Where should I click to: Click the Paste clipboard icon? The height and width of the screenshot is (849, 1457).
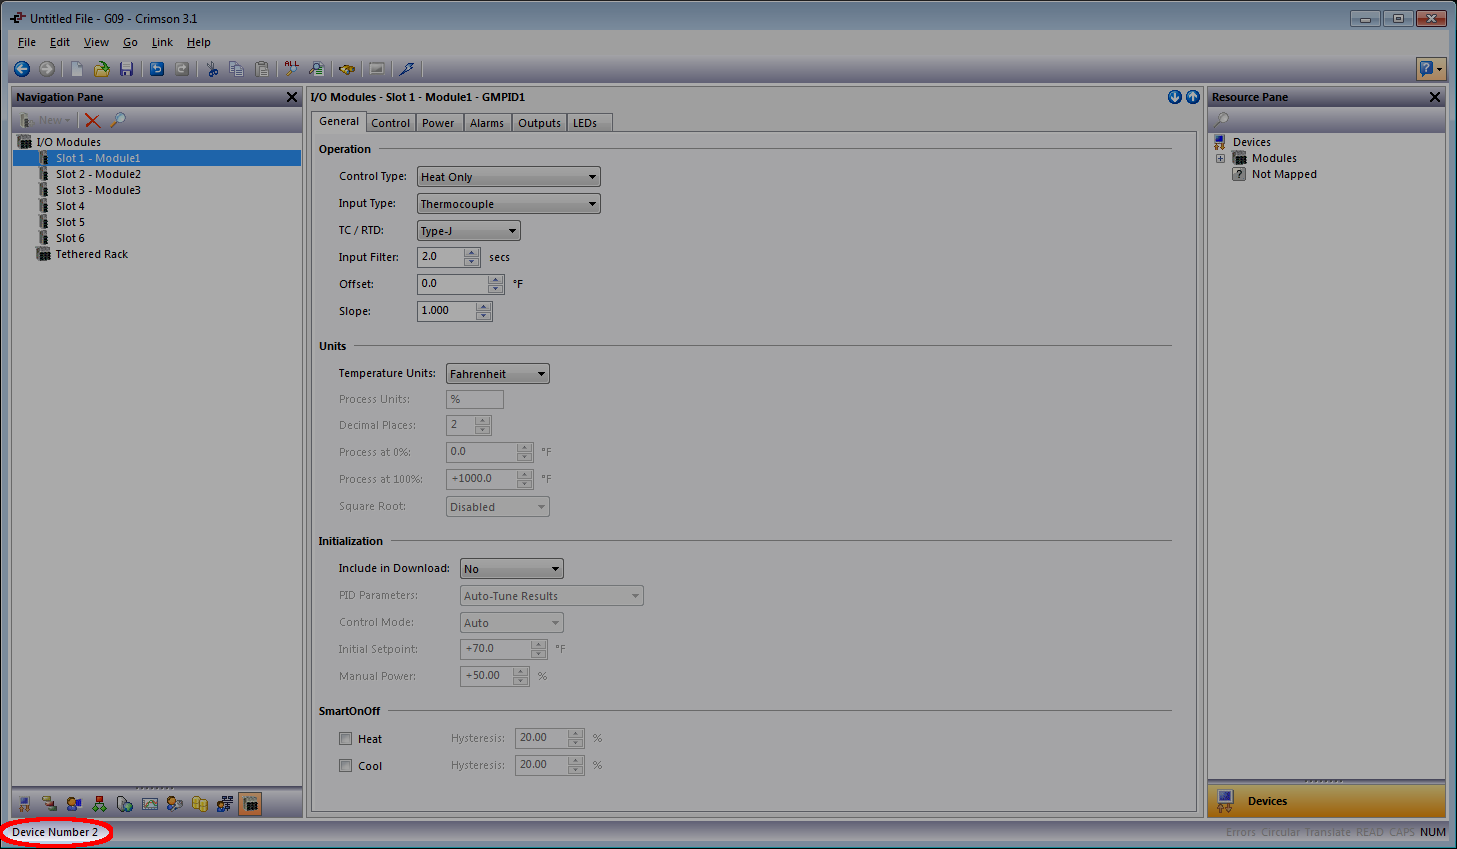click(262, 69)
